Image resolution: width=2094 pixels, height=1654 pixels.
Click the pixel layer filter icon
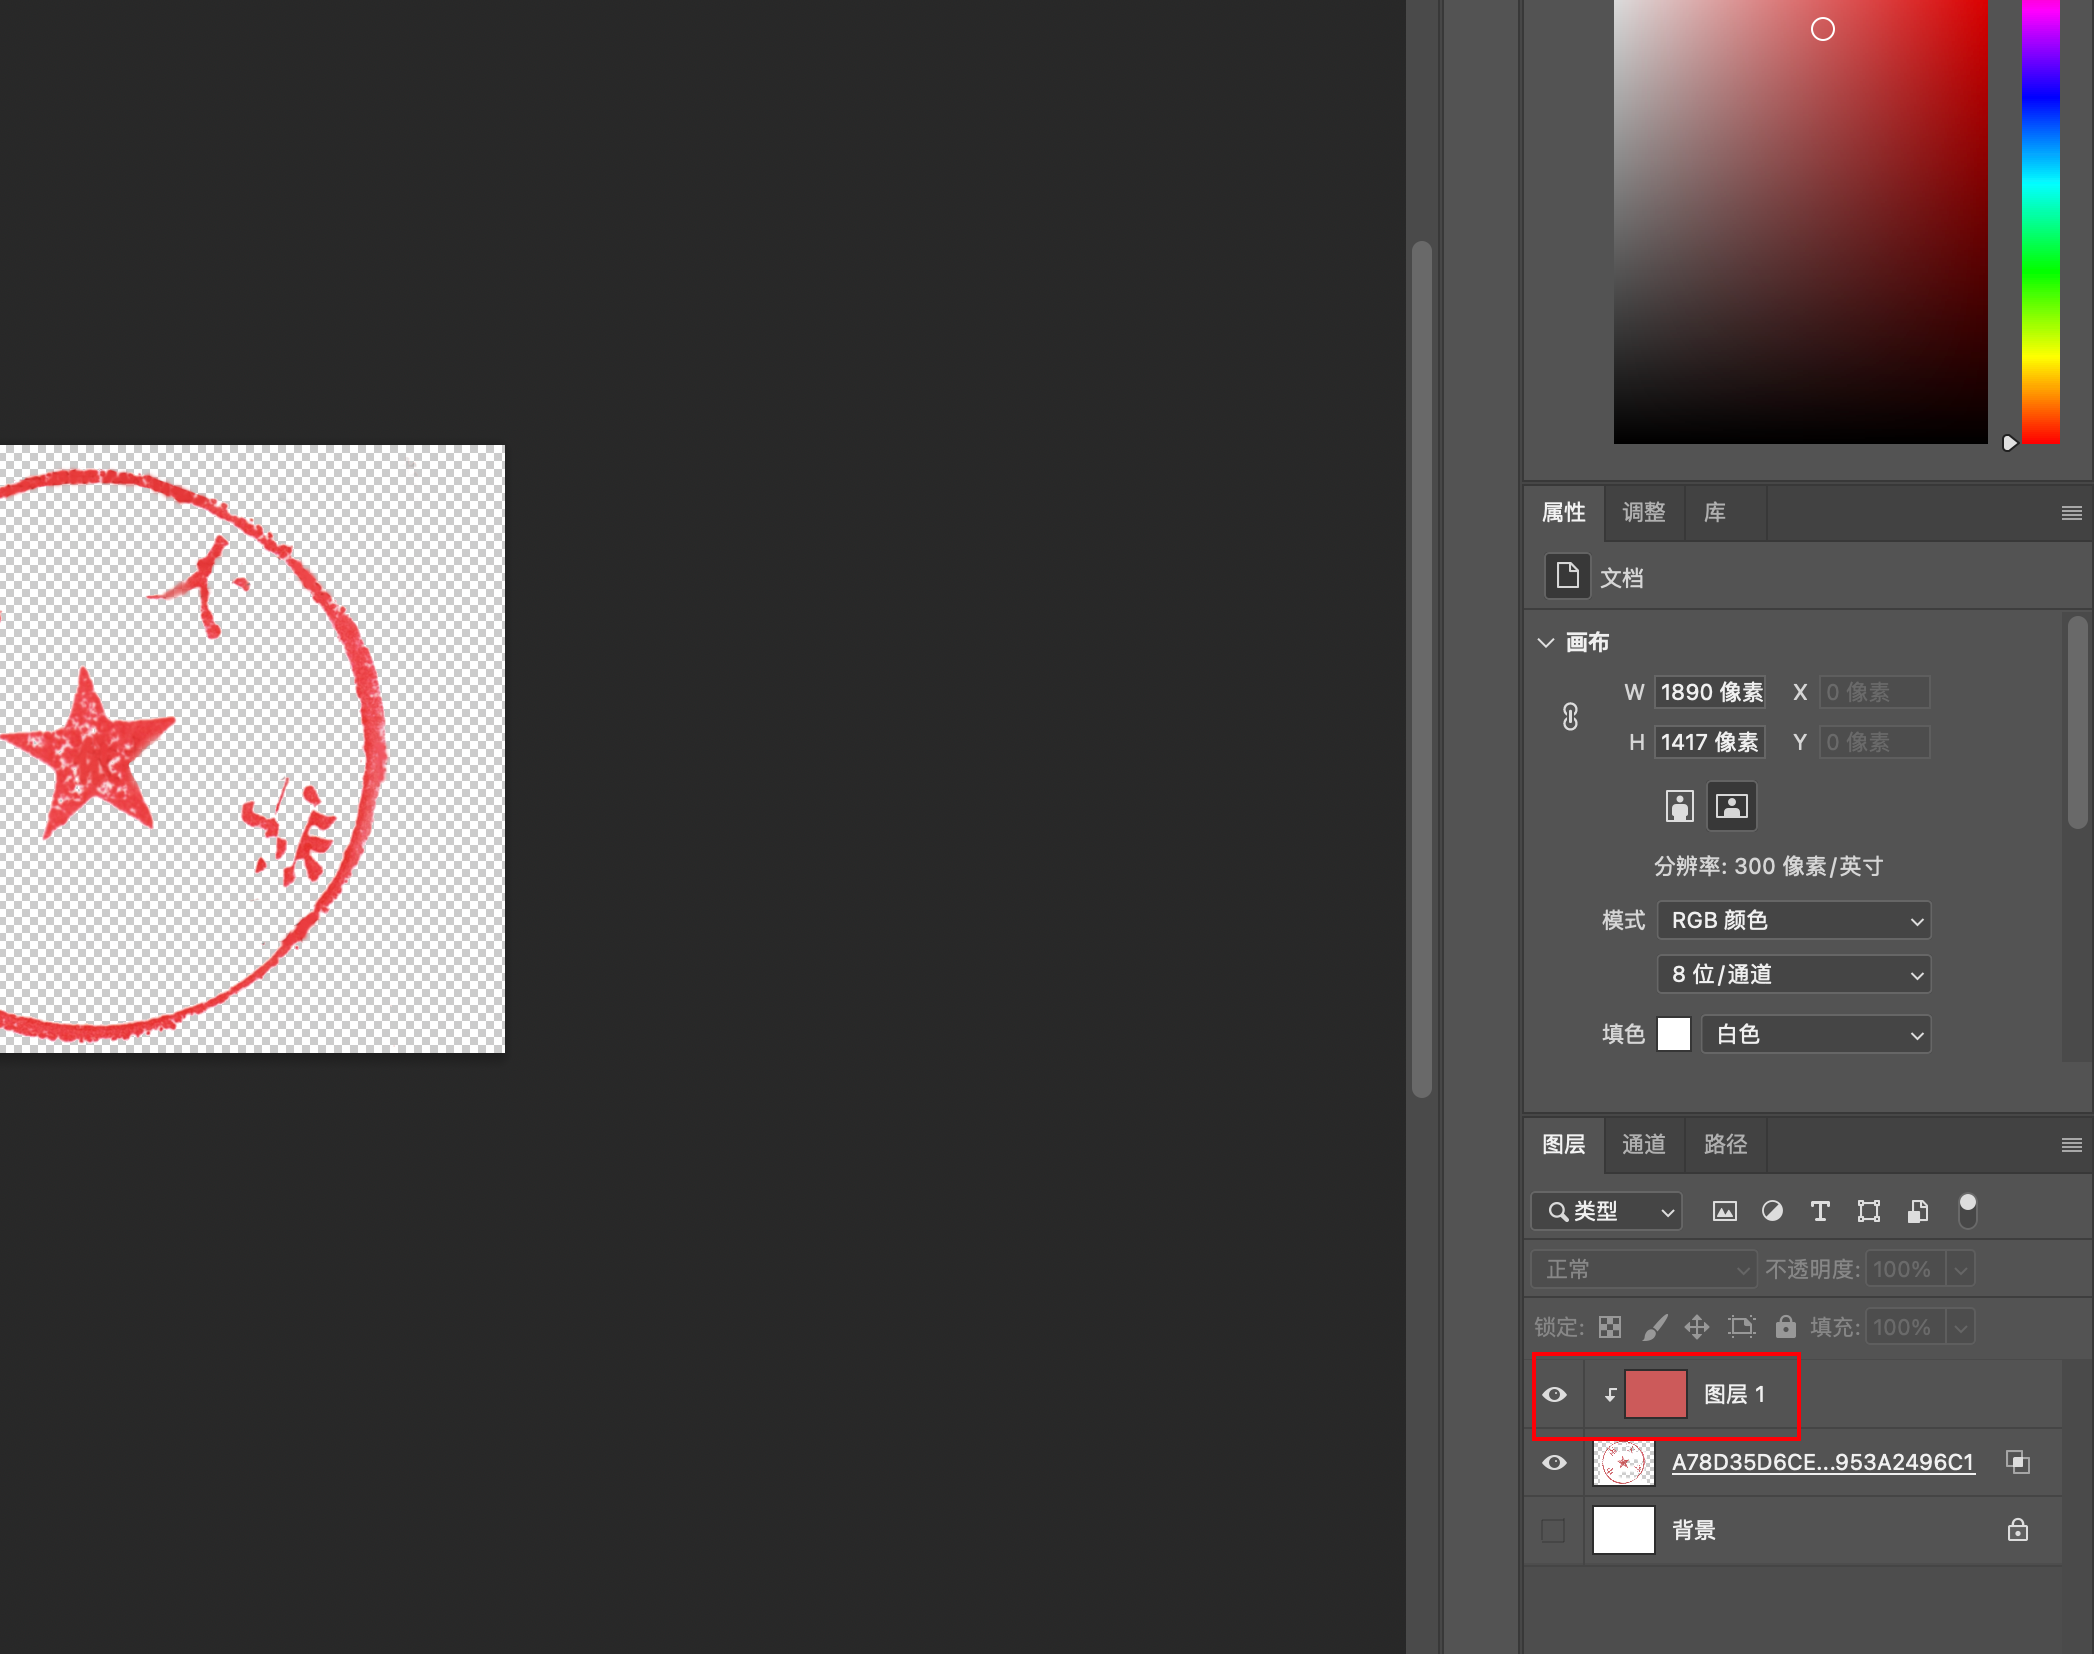[x=1724, y=1211]
